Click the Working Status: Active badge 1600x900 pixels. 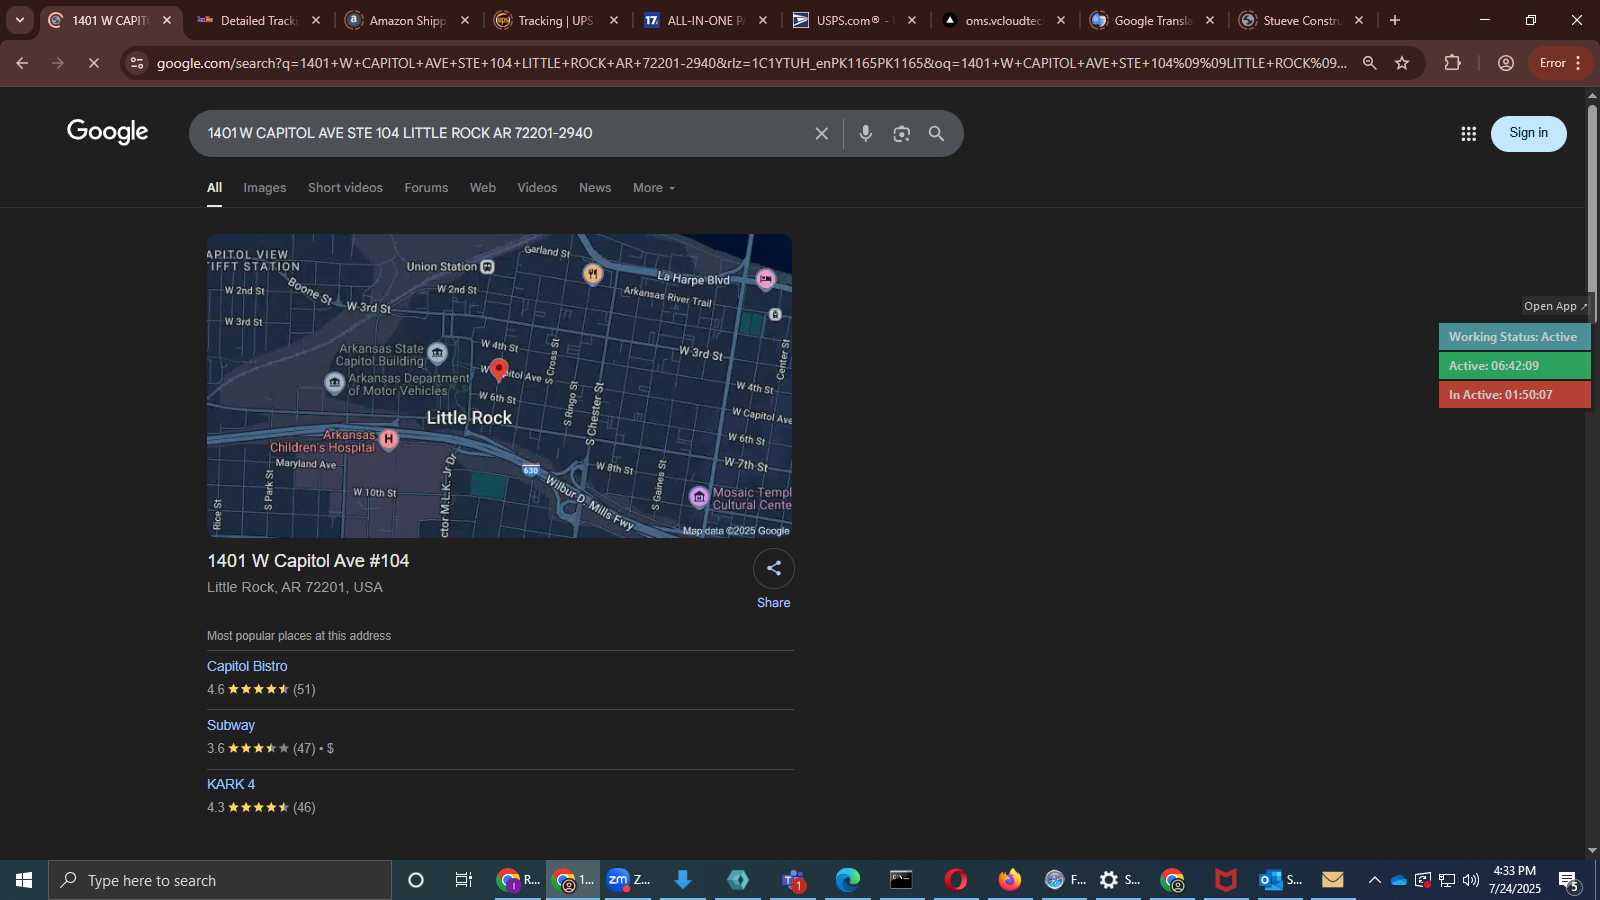click(x=1514, y=337)
